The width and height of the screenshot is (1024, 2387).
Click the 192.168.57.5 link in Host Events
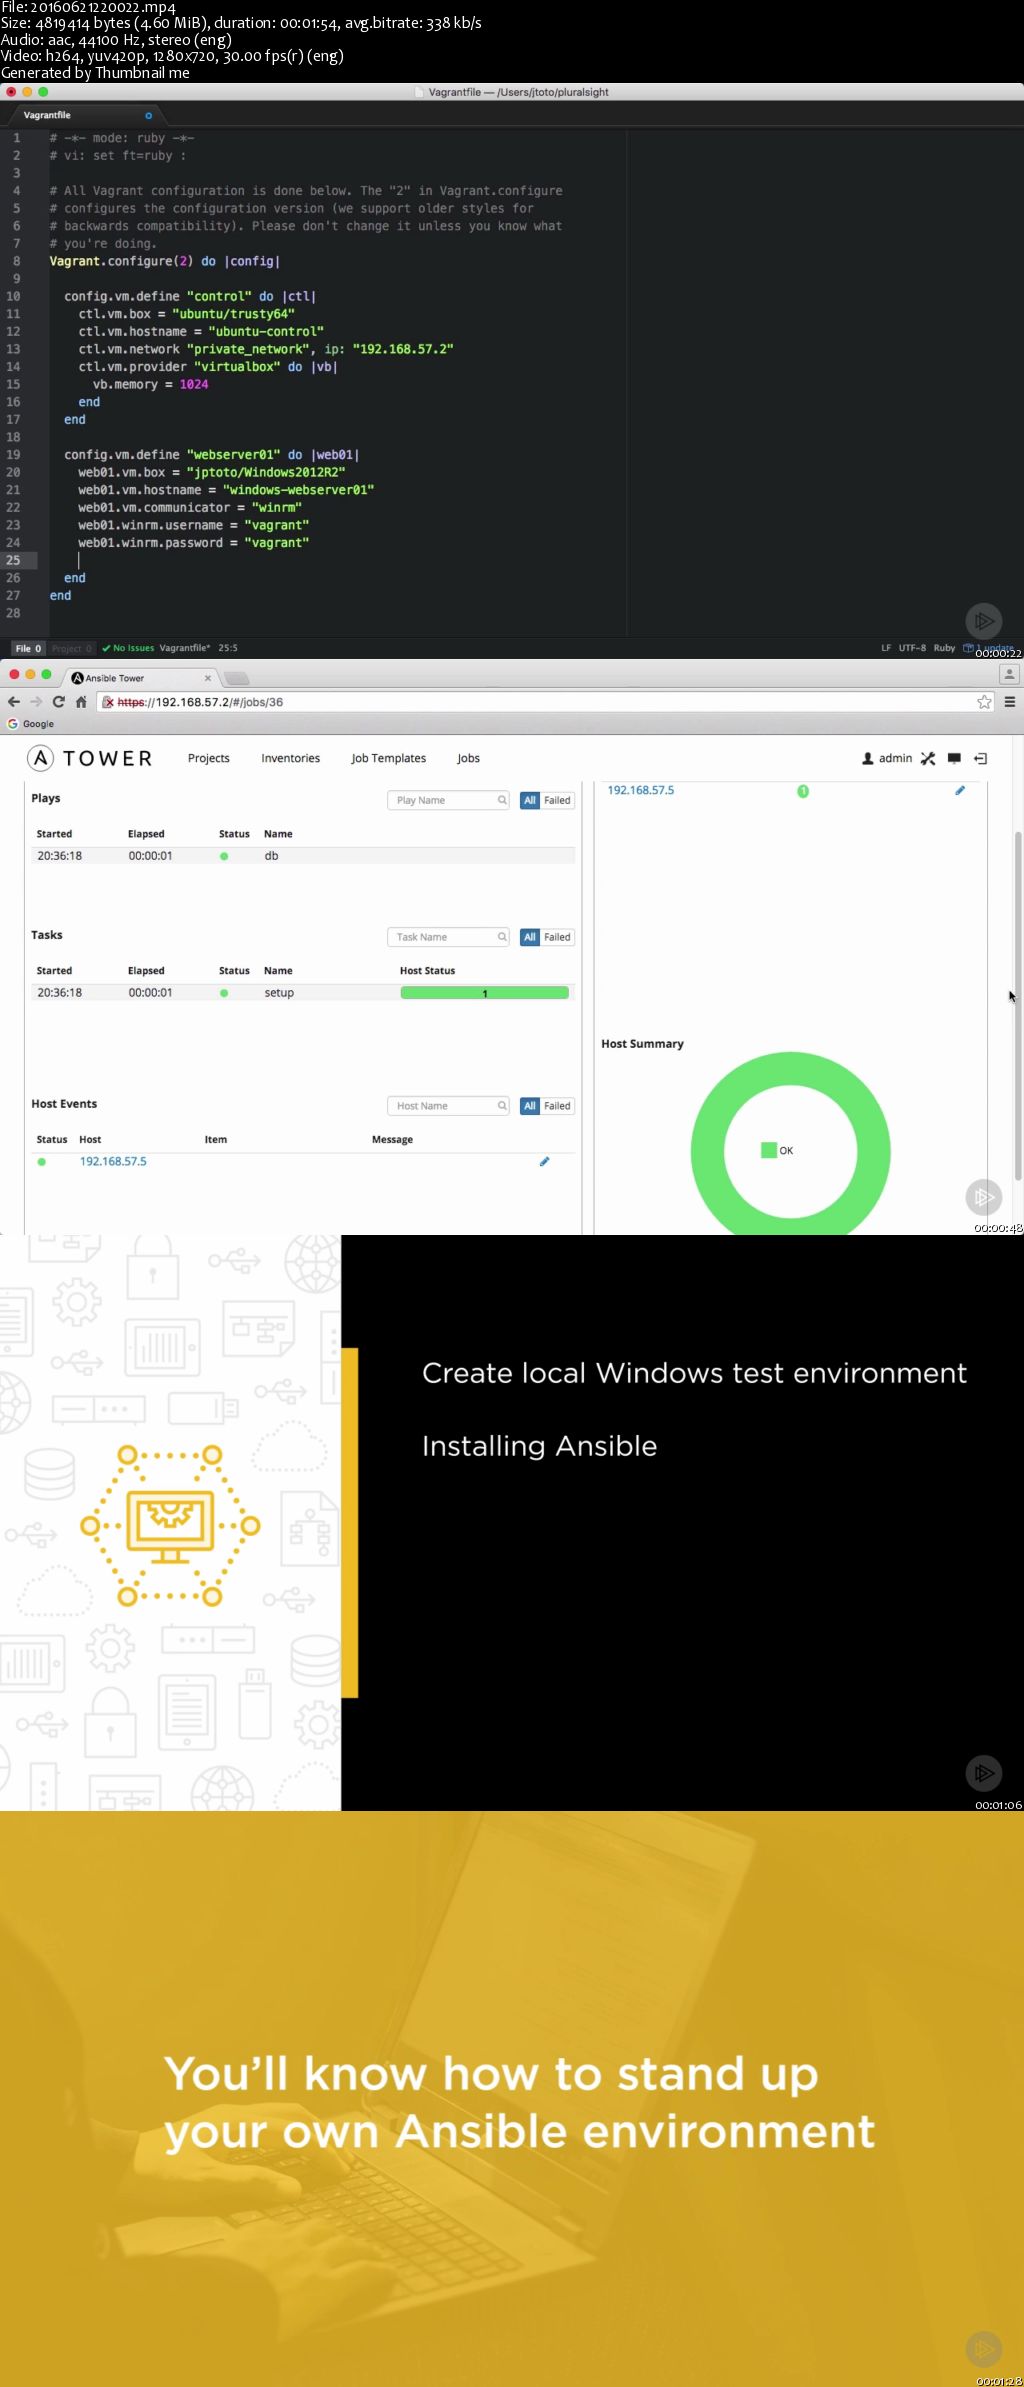coord(113,1161)
